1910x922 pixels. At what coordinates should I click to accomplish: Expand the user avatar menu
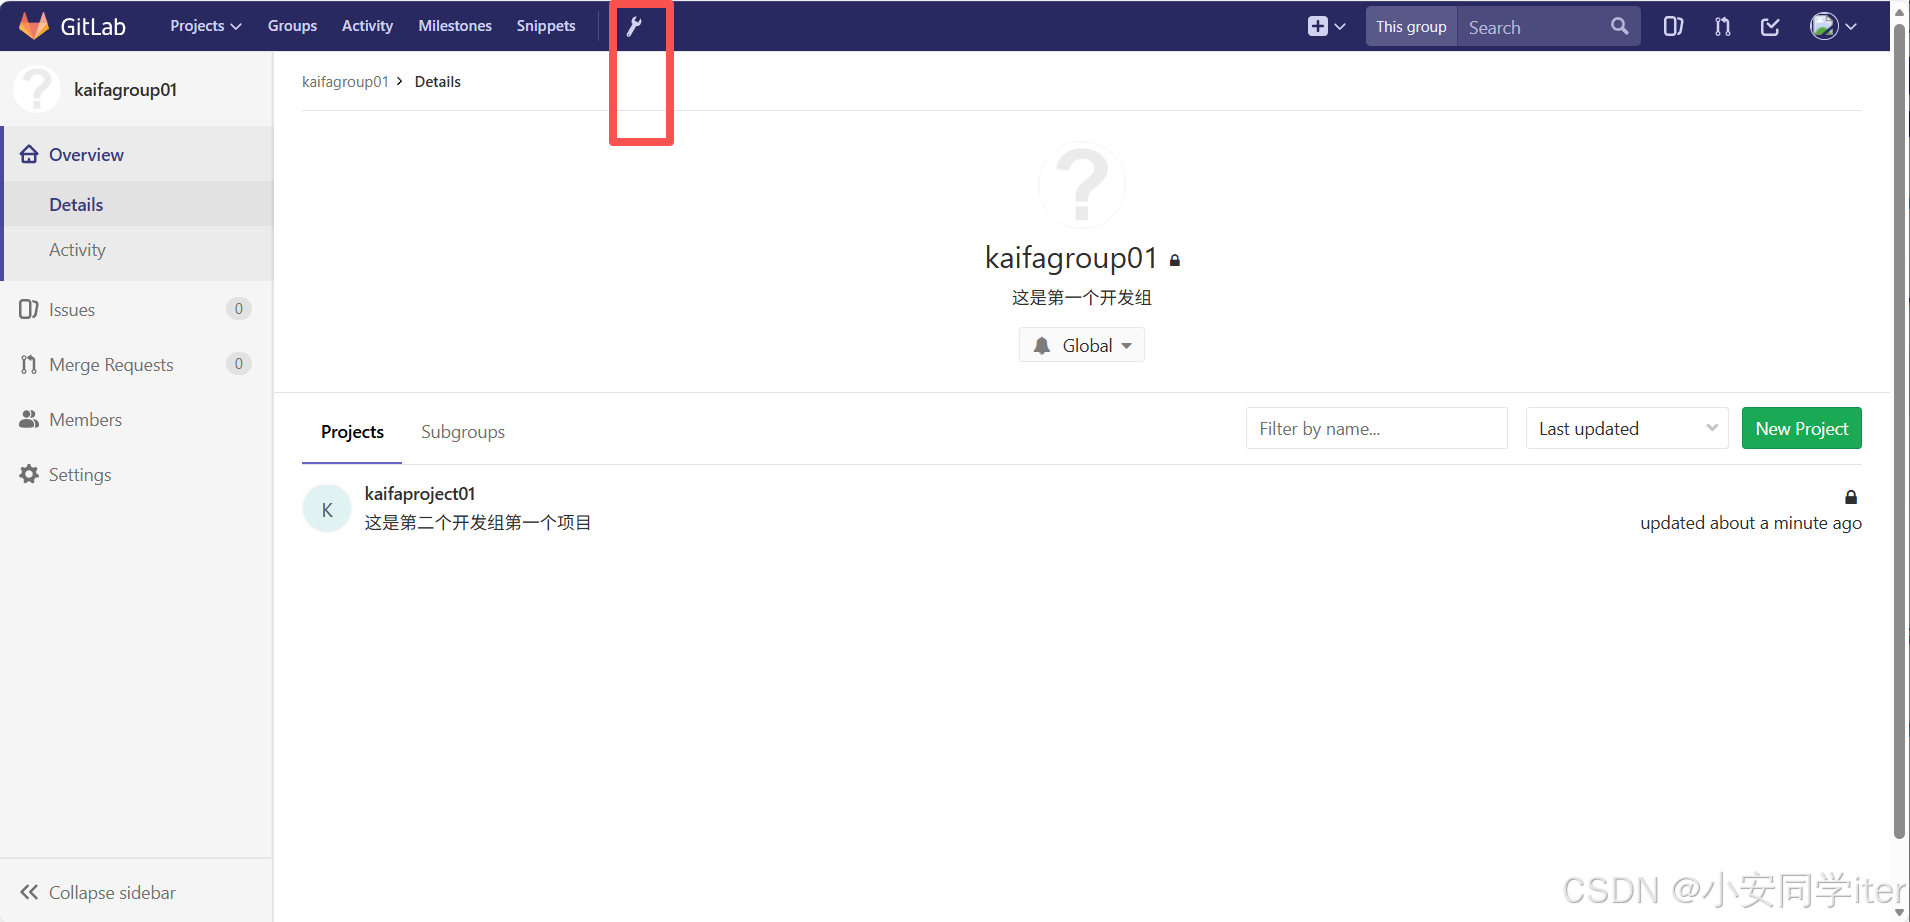(x=1833, y=27)
